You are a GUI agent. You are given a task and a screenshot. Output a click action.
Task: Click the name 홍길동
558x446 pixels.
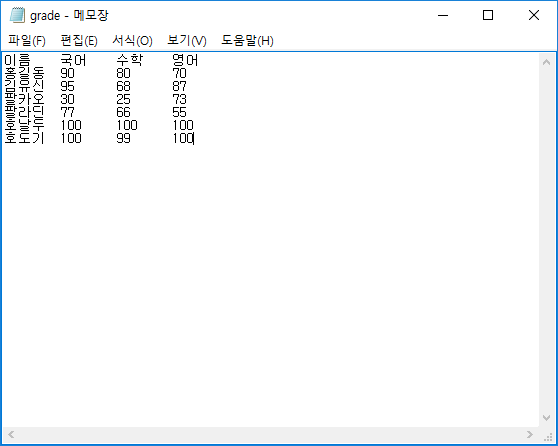click(x=24, y=73)
